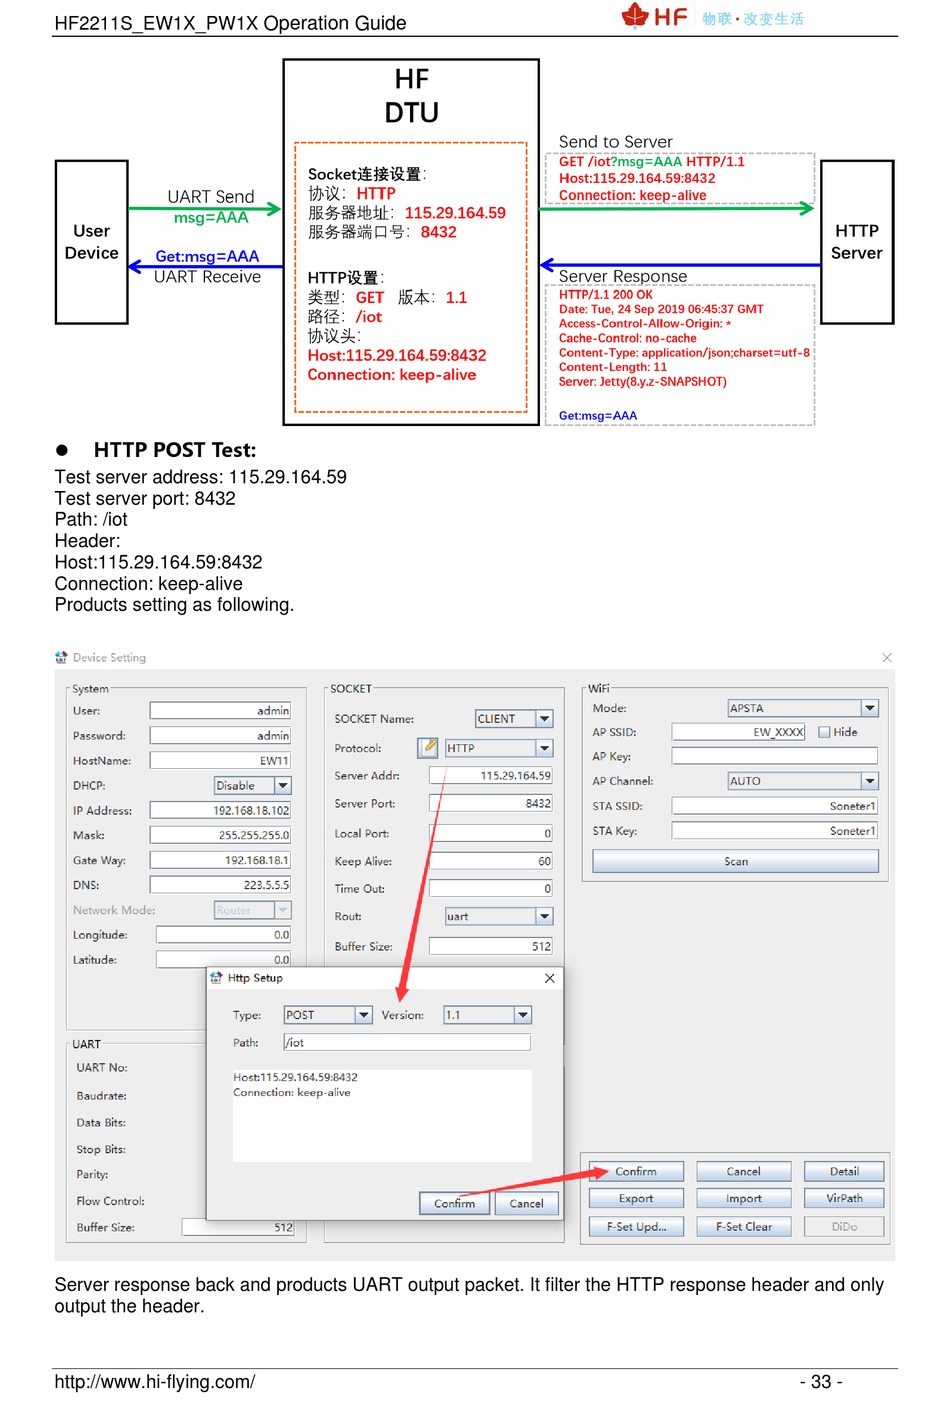This screenshot has width=950, height=1408.
Task: Select the Mask field 255.255.255.0
Action: [220, 835]
